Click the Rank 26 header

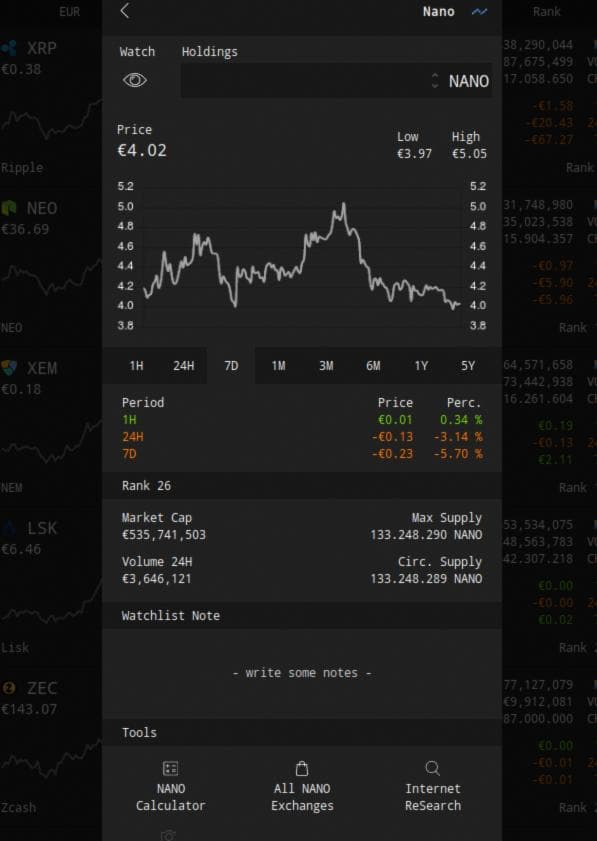click(302, 486)
